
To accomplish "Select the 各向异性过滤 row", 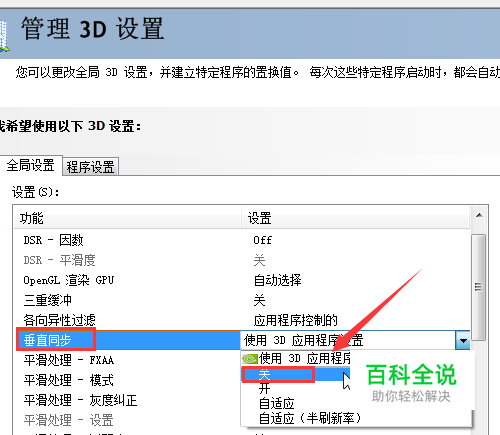I will [242, 320].
